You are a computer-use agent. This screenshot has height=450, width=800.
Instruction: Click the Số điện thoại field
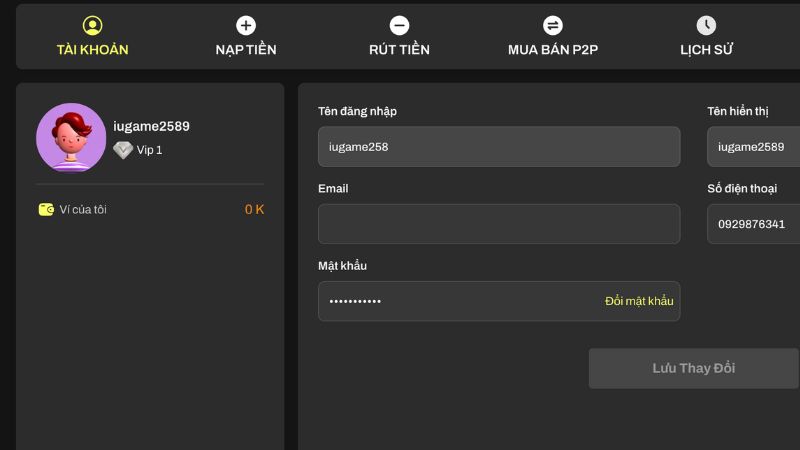(752, 224)
